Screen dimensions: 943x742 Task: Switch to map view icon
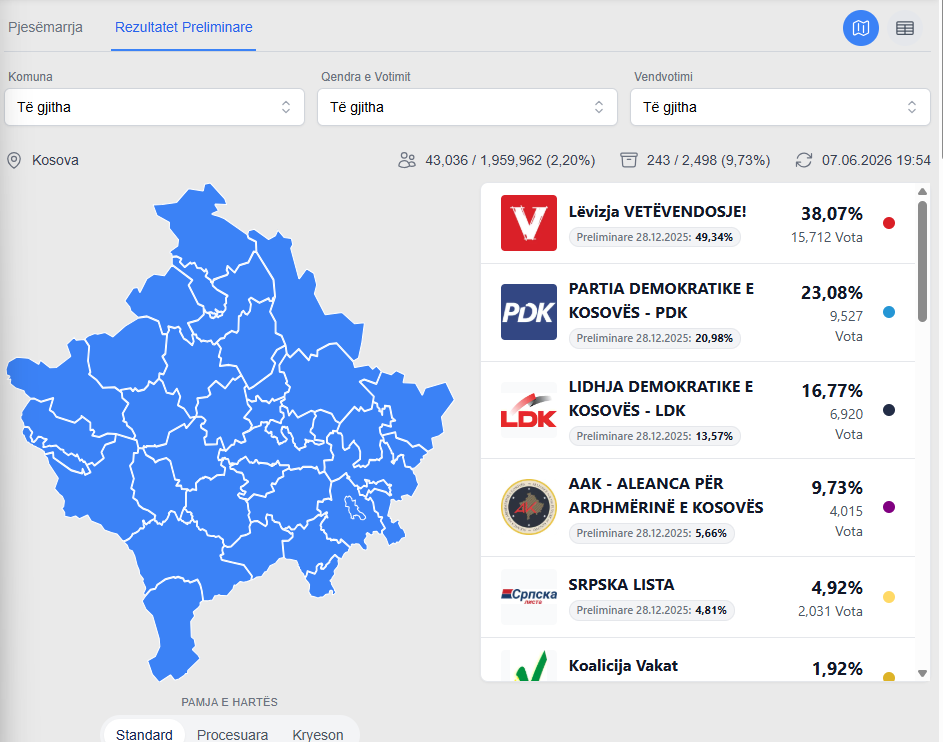(x=861, y=28)
